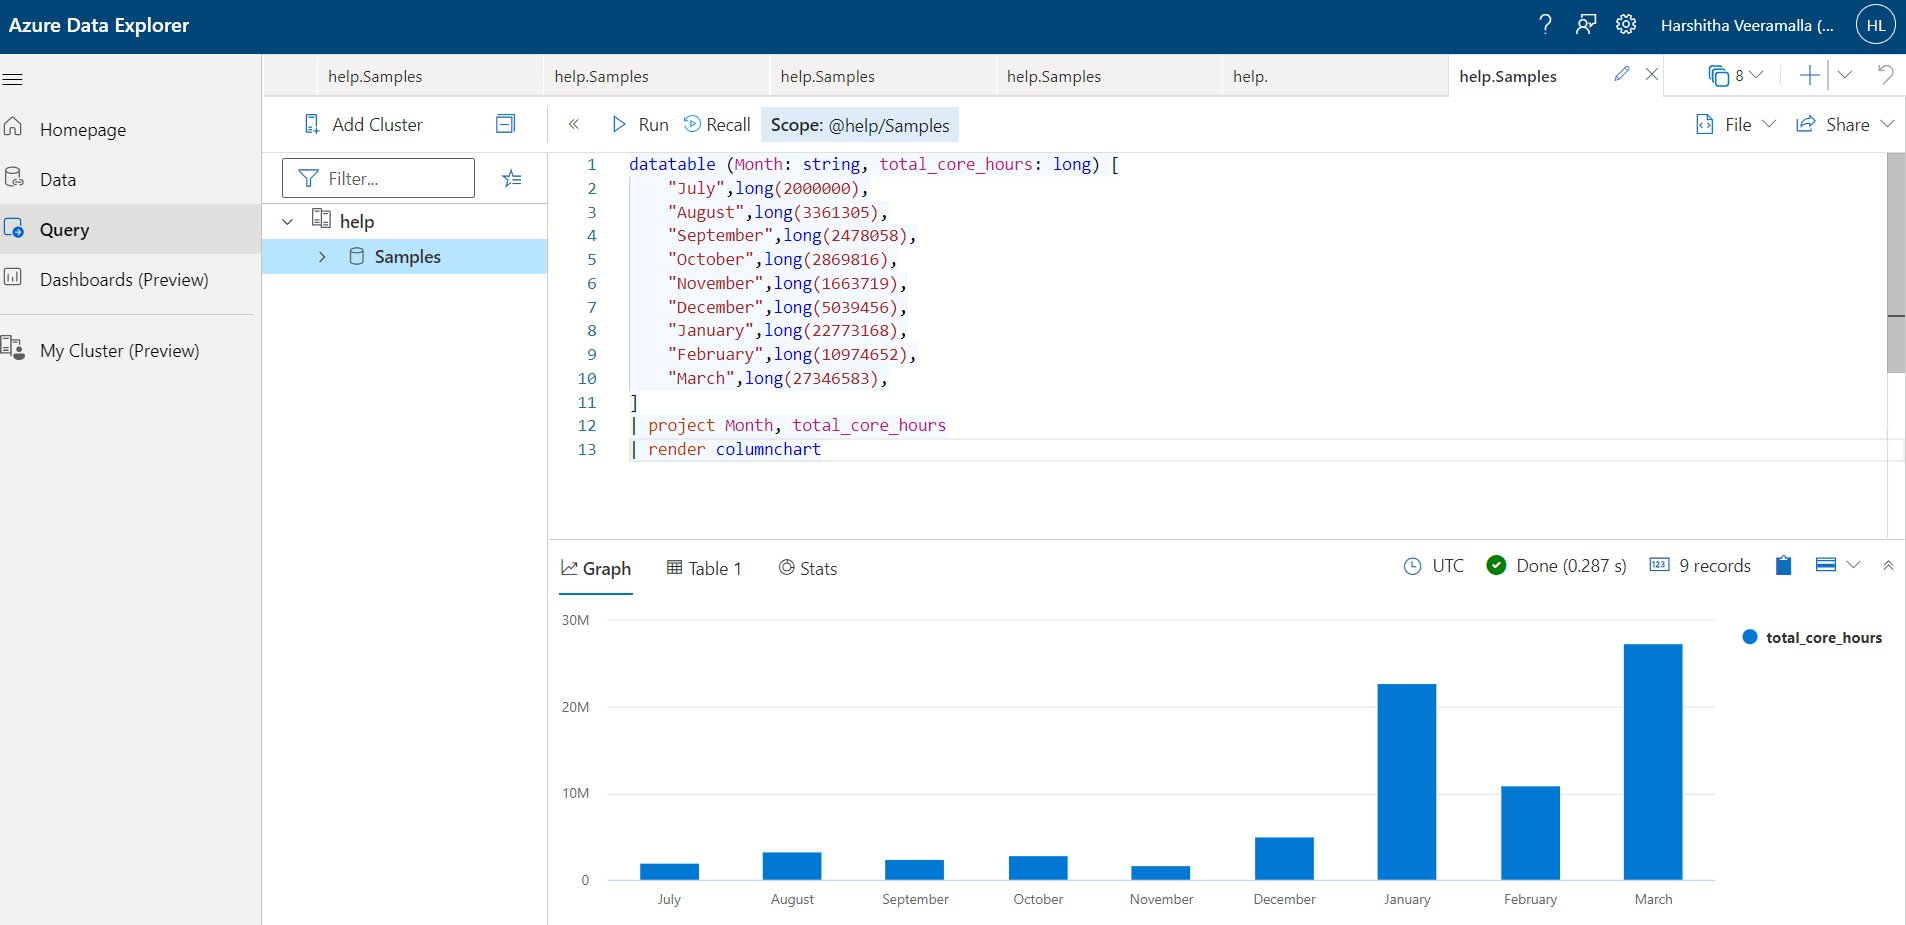The image size is (1906, 925).
Task: Switch to Graph results tab
Action: pyautogui.click(x=596, y=568)
